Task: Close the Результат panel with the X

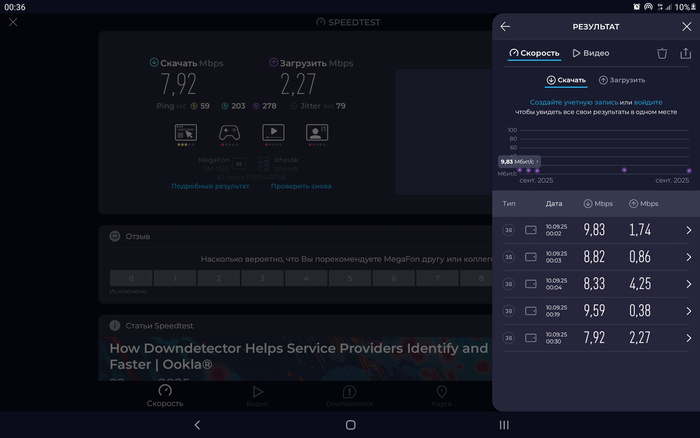Action: coord(686,27)
